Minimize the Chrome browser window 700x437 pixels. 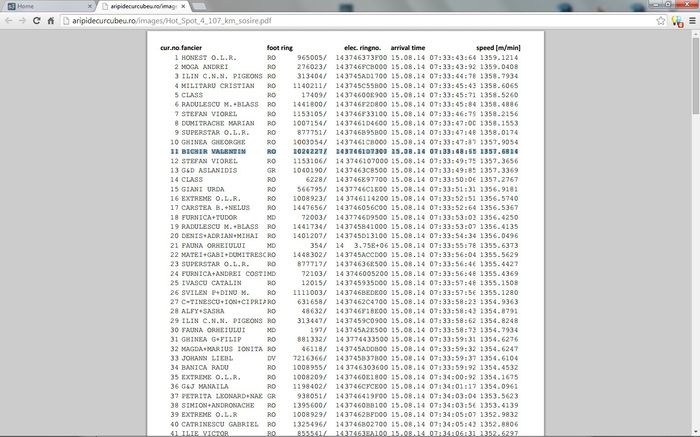pyautogui.click(x=640, y=5)
